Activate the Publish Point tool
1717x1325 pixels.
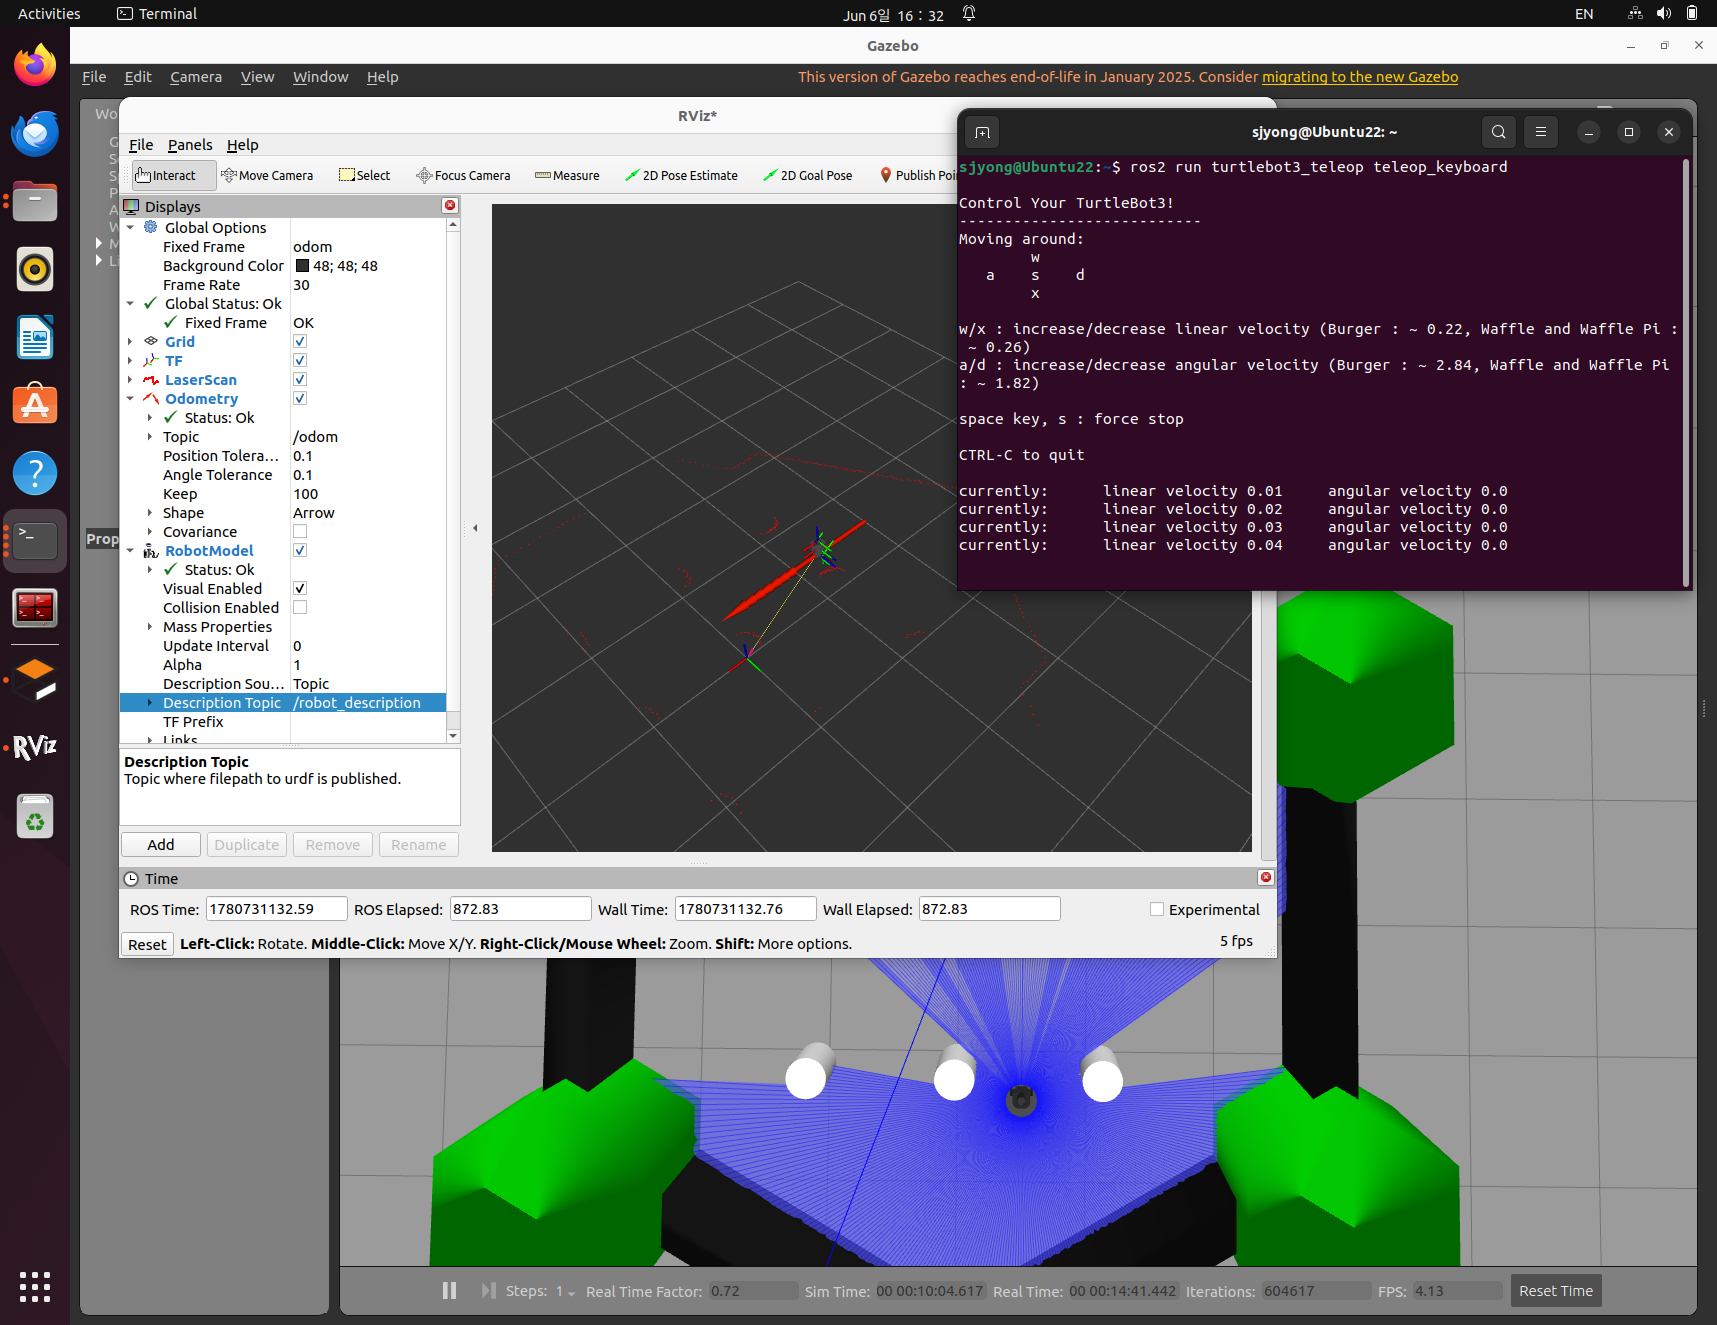(x=917, y=175)
